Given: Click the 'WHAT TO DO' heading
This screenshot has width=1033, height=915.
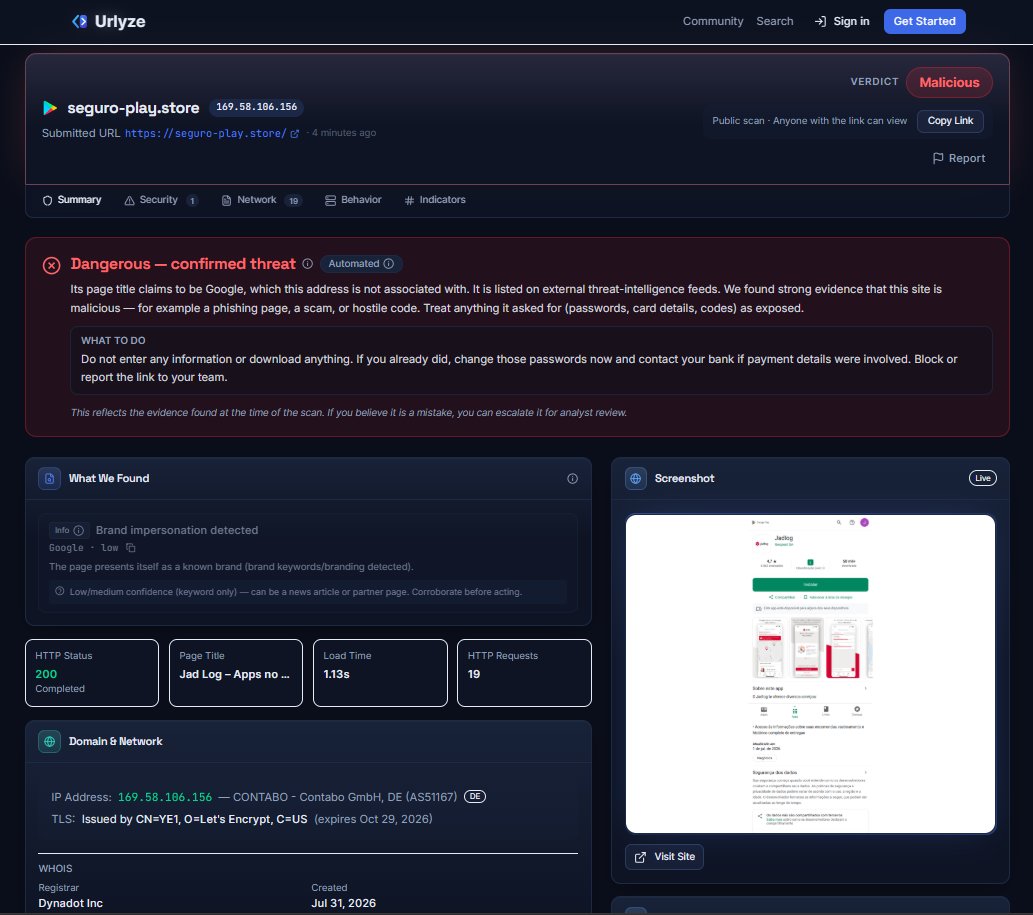Looking at the screenshot, I should click(113, 341).
